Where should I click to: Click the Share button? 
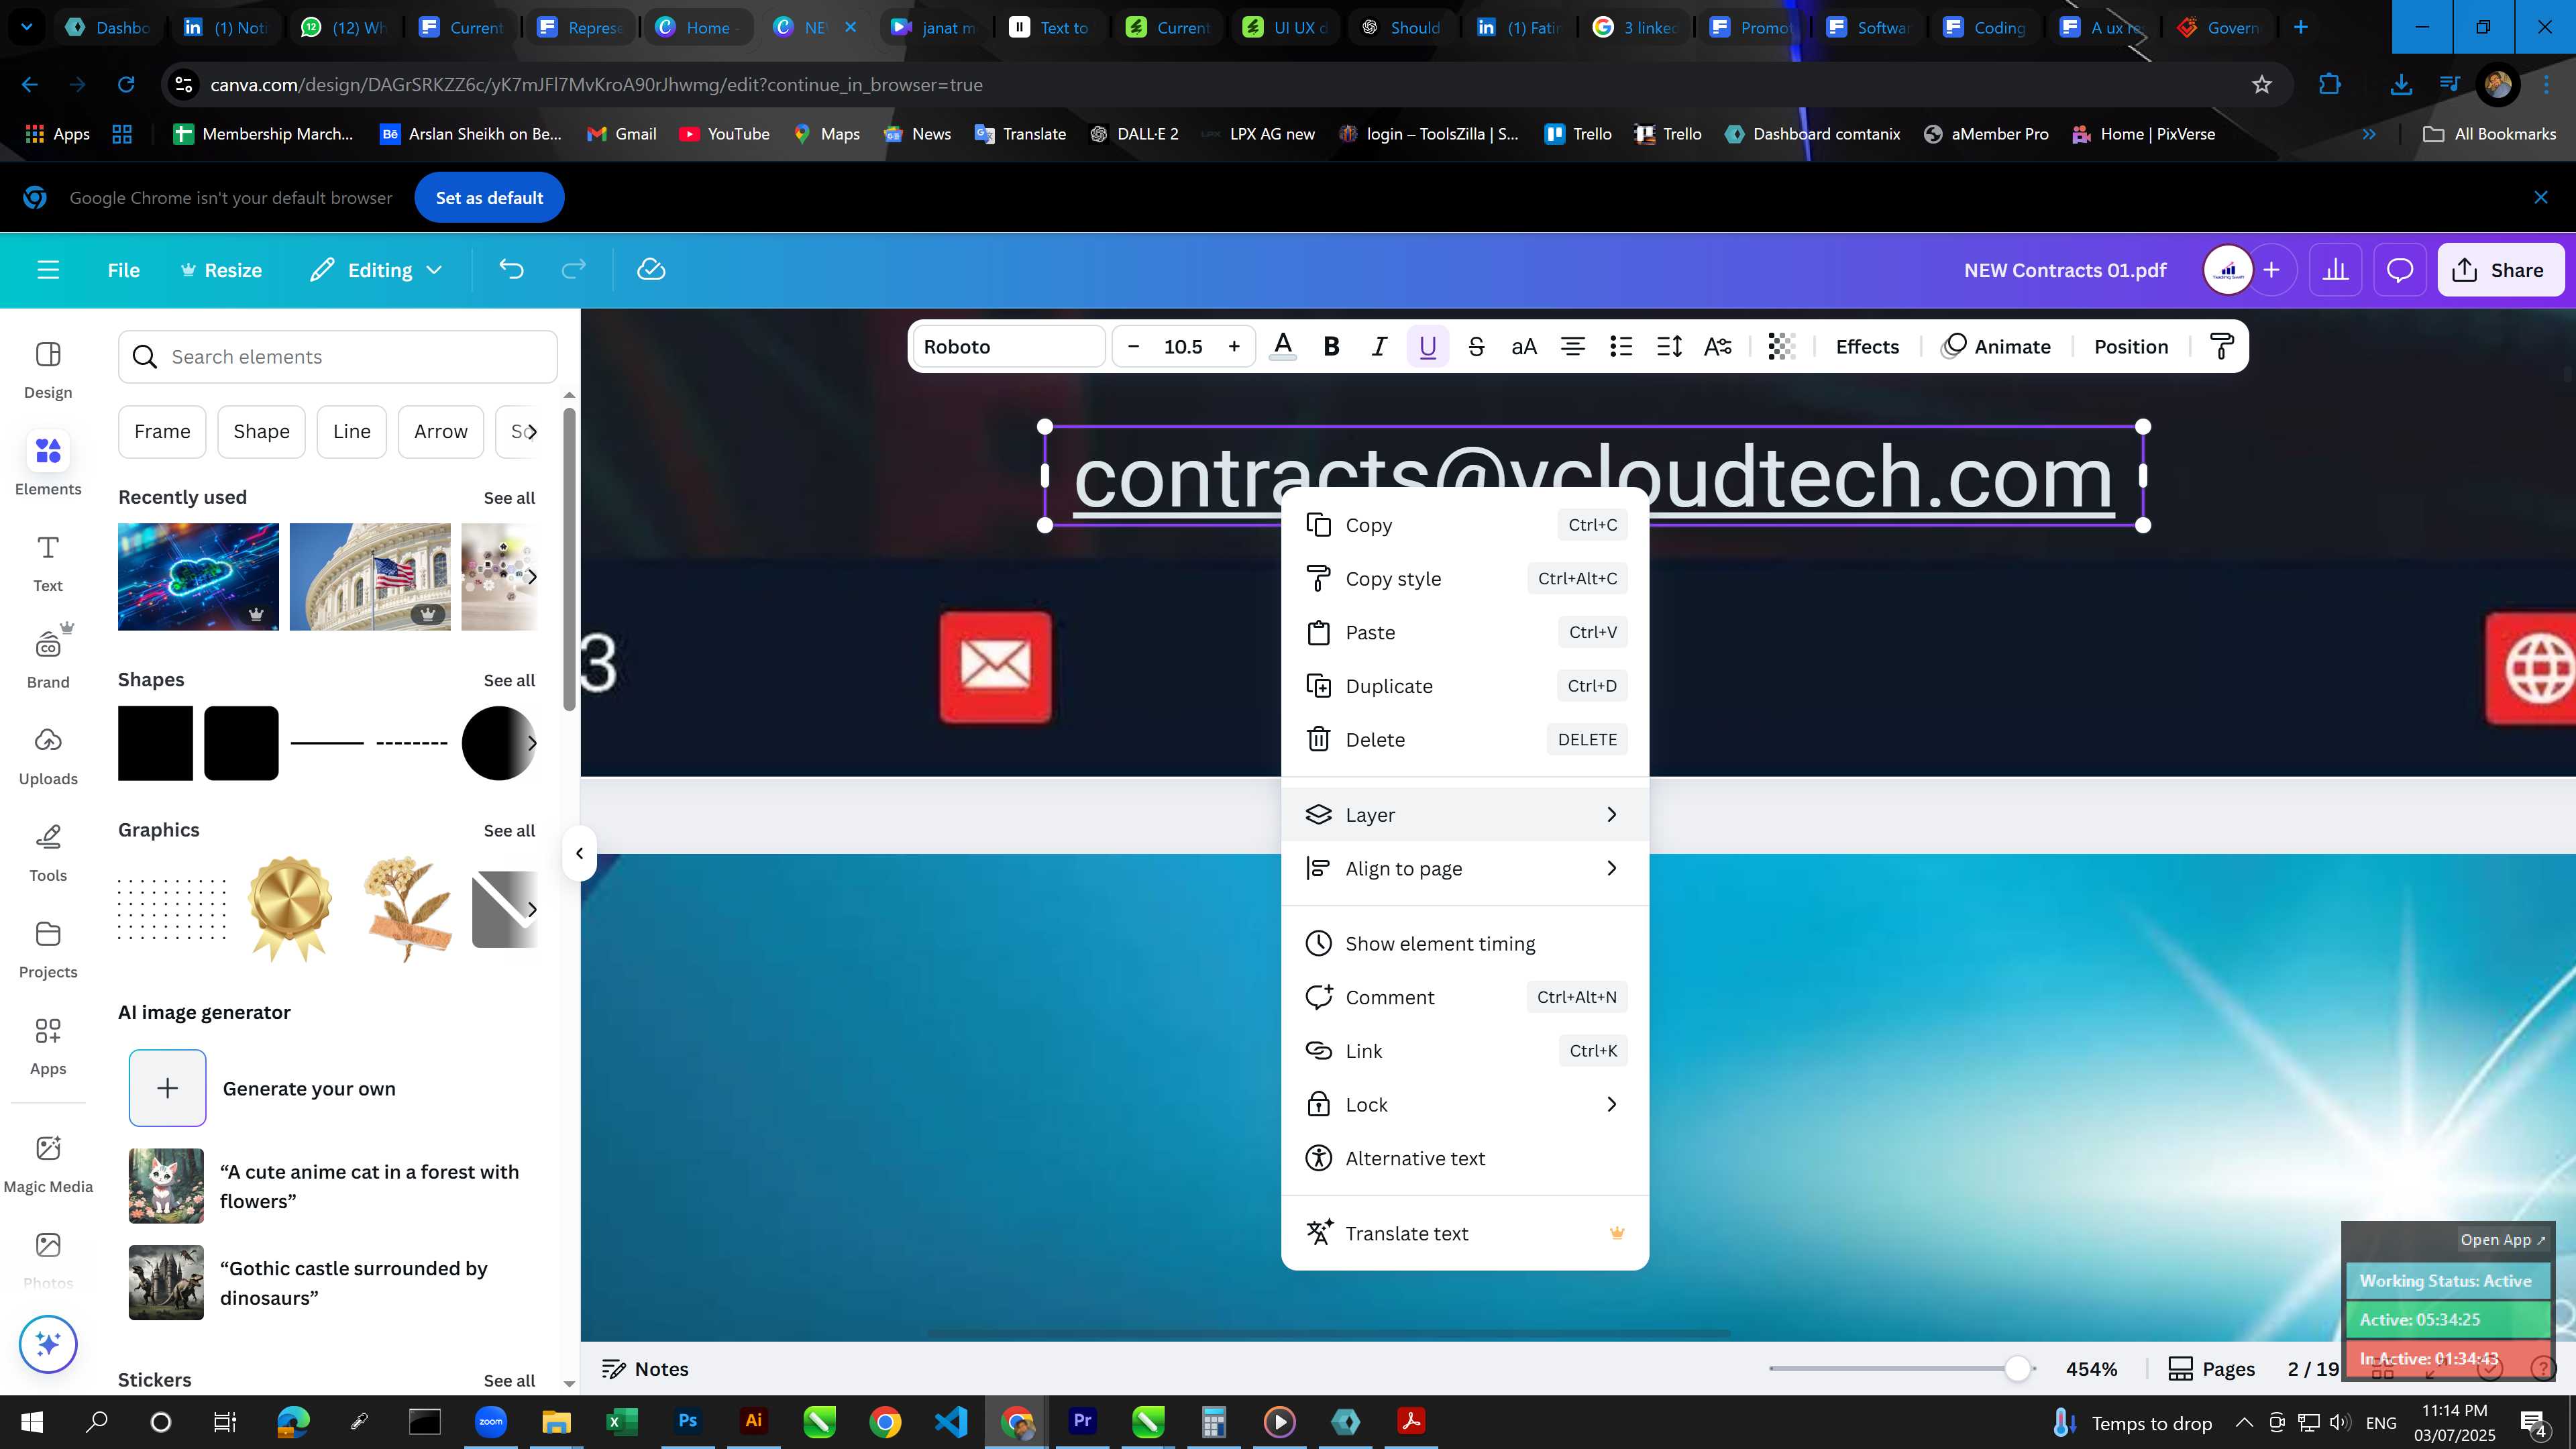pyautogui.click(x=2500, y=270)
